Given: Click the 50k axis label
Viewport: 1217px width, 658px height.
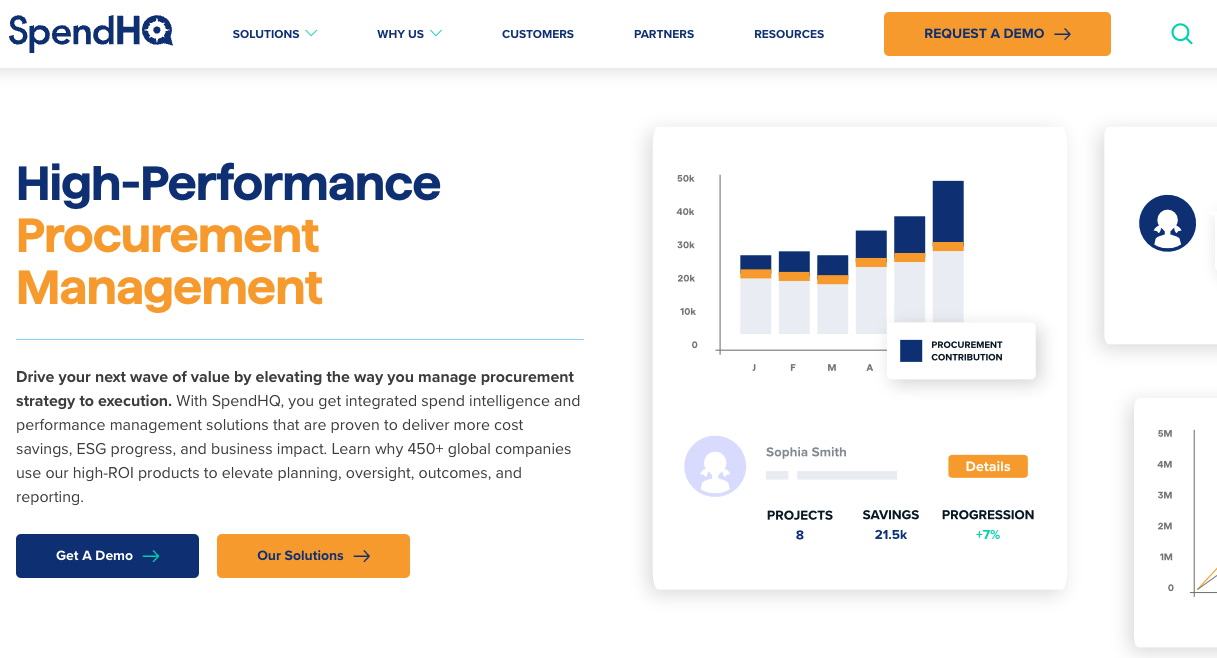Looking at the screenshot, I should 686,178.
